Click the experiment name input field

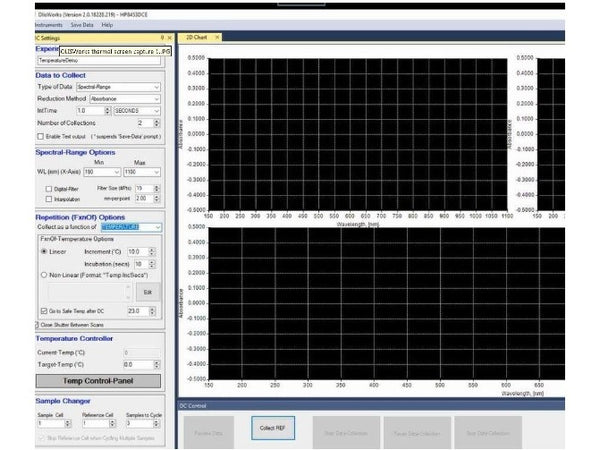(97, 60)
